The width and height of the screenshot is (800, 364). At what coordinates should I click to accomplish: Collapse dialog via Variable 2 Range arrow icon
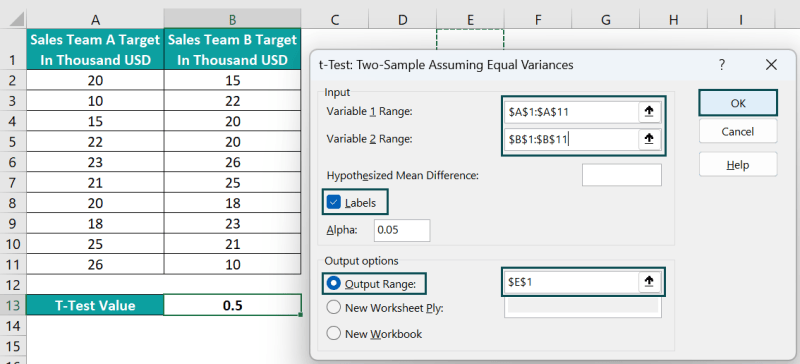649,139
